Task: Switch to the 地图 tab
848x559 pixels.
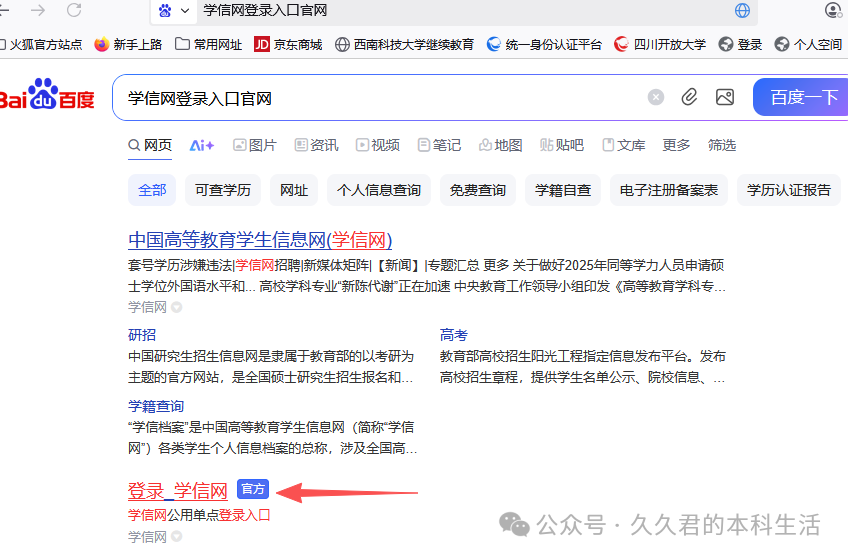Action: pyautogui.click(x=500, y=145)
